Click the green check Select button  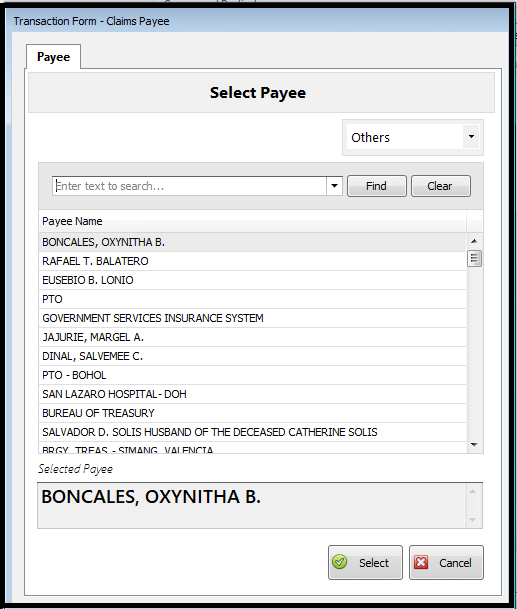(365, 562)
